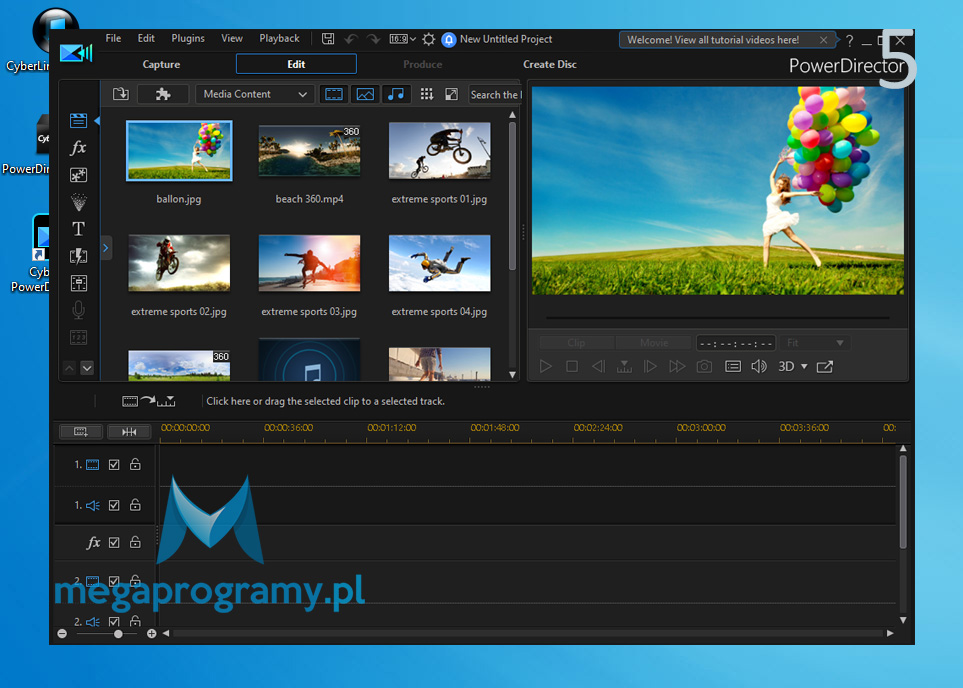
Task: Toggle the video filter in media library
Action: click(x=333, y=94)
